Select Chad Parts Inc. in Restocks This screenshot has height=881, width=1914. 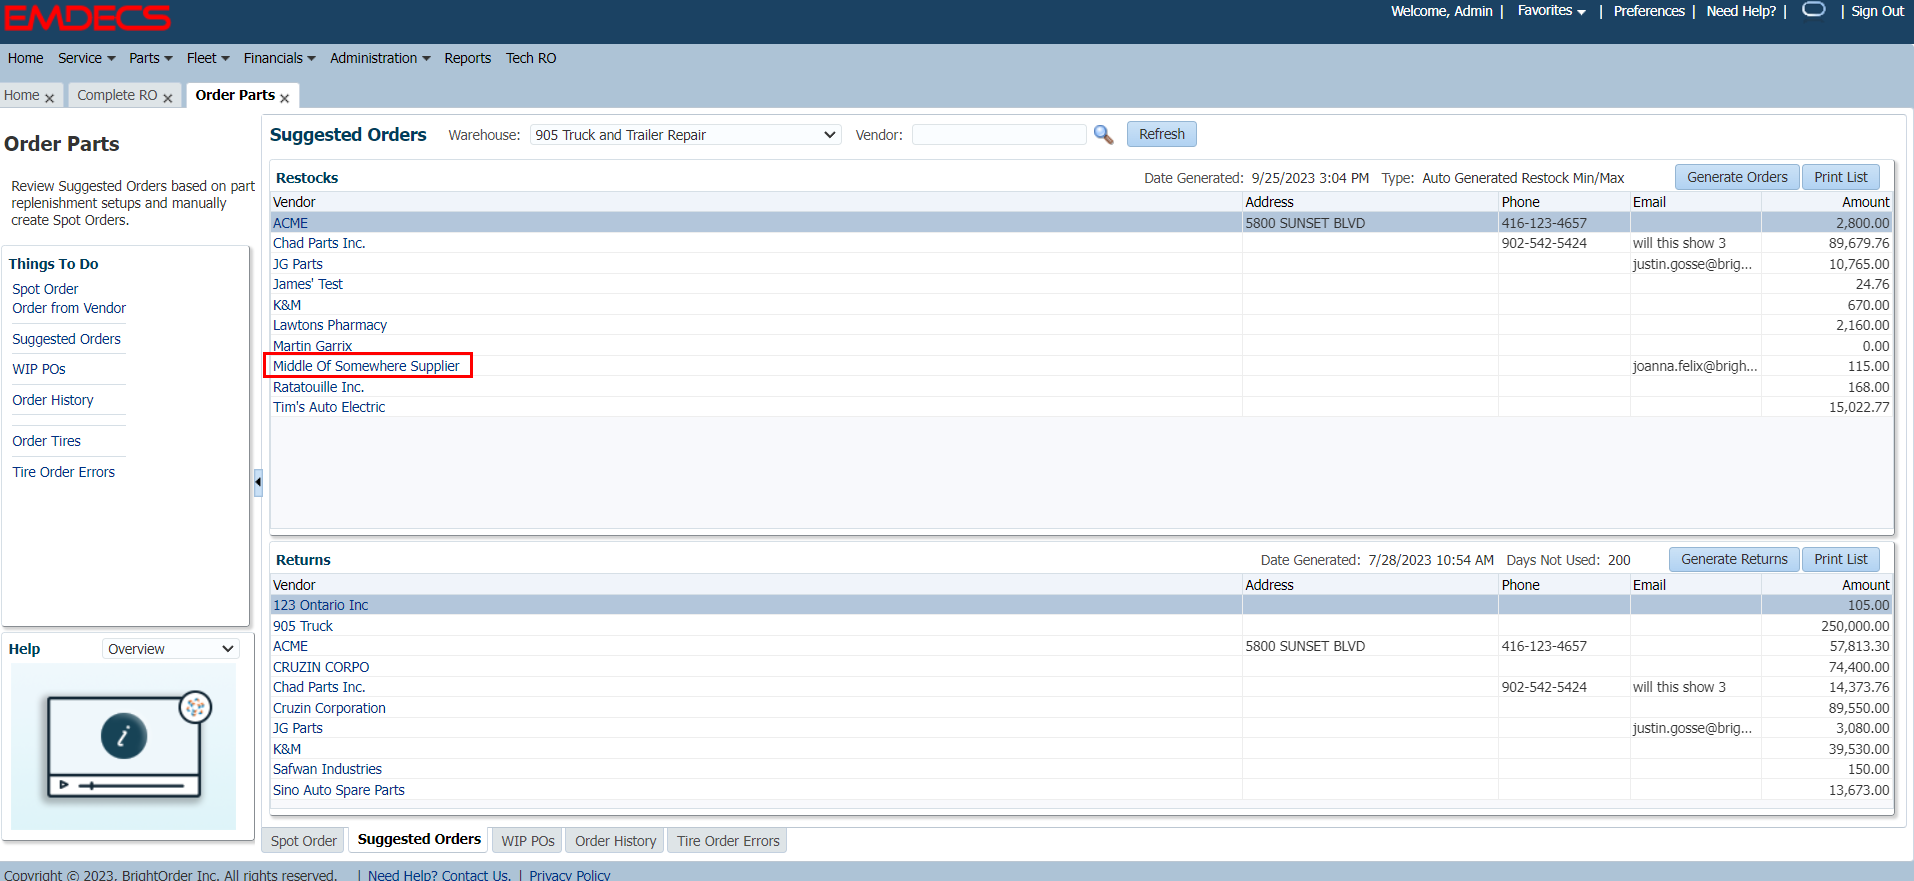point(1081,243)
